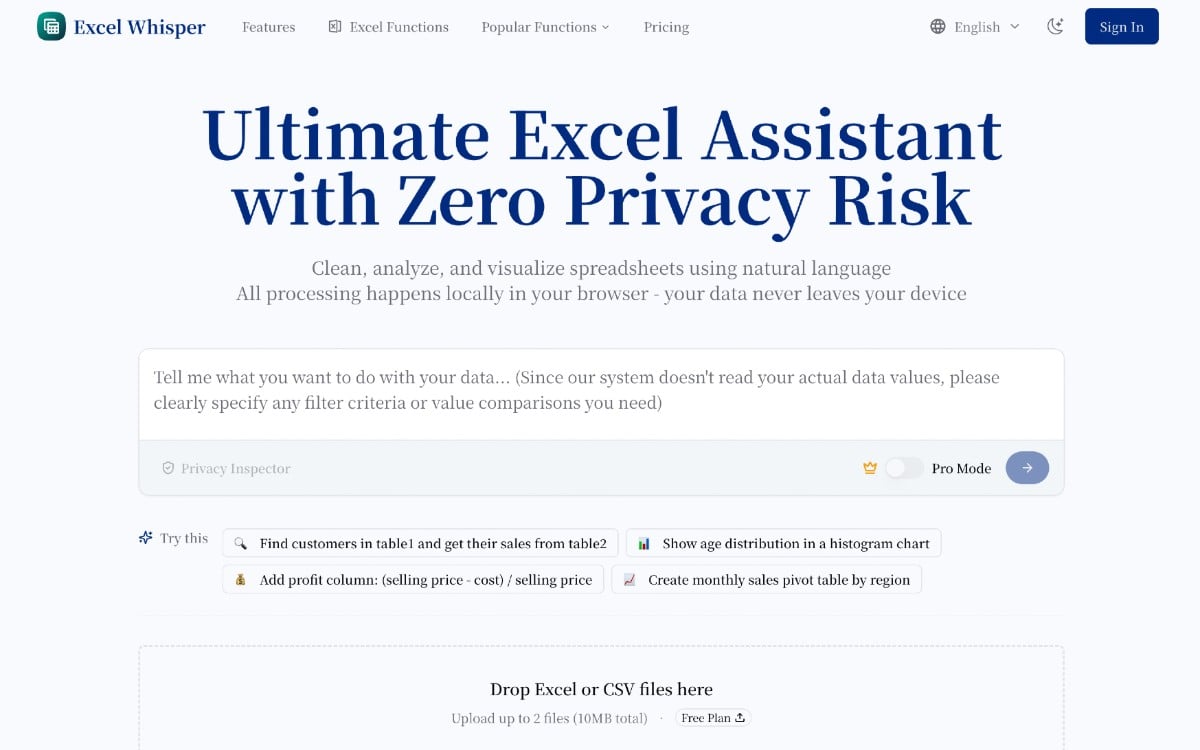Click the Sign In button
The height and width of the screenshot is (750, 1200).
(x=1121, y=27)
